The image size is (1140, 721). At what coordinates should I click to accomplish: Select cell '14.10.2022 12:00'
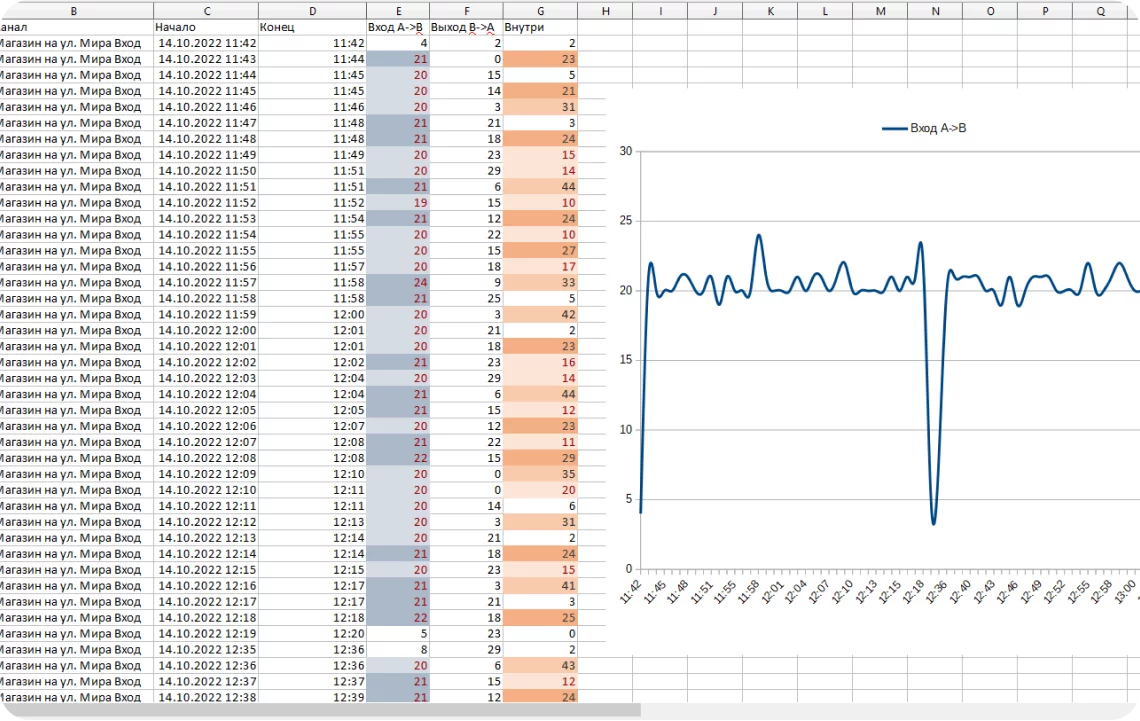(206, 331)
